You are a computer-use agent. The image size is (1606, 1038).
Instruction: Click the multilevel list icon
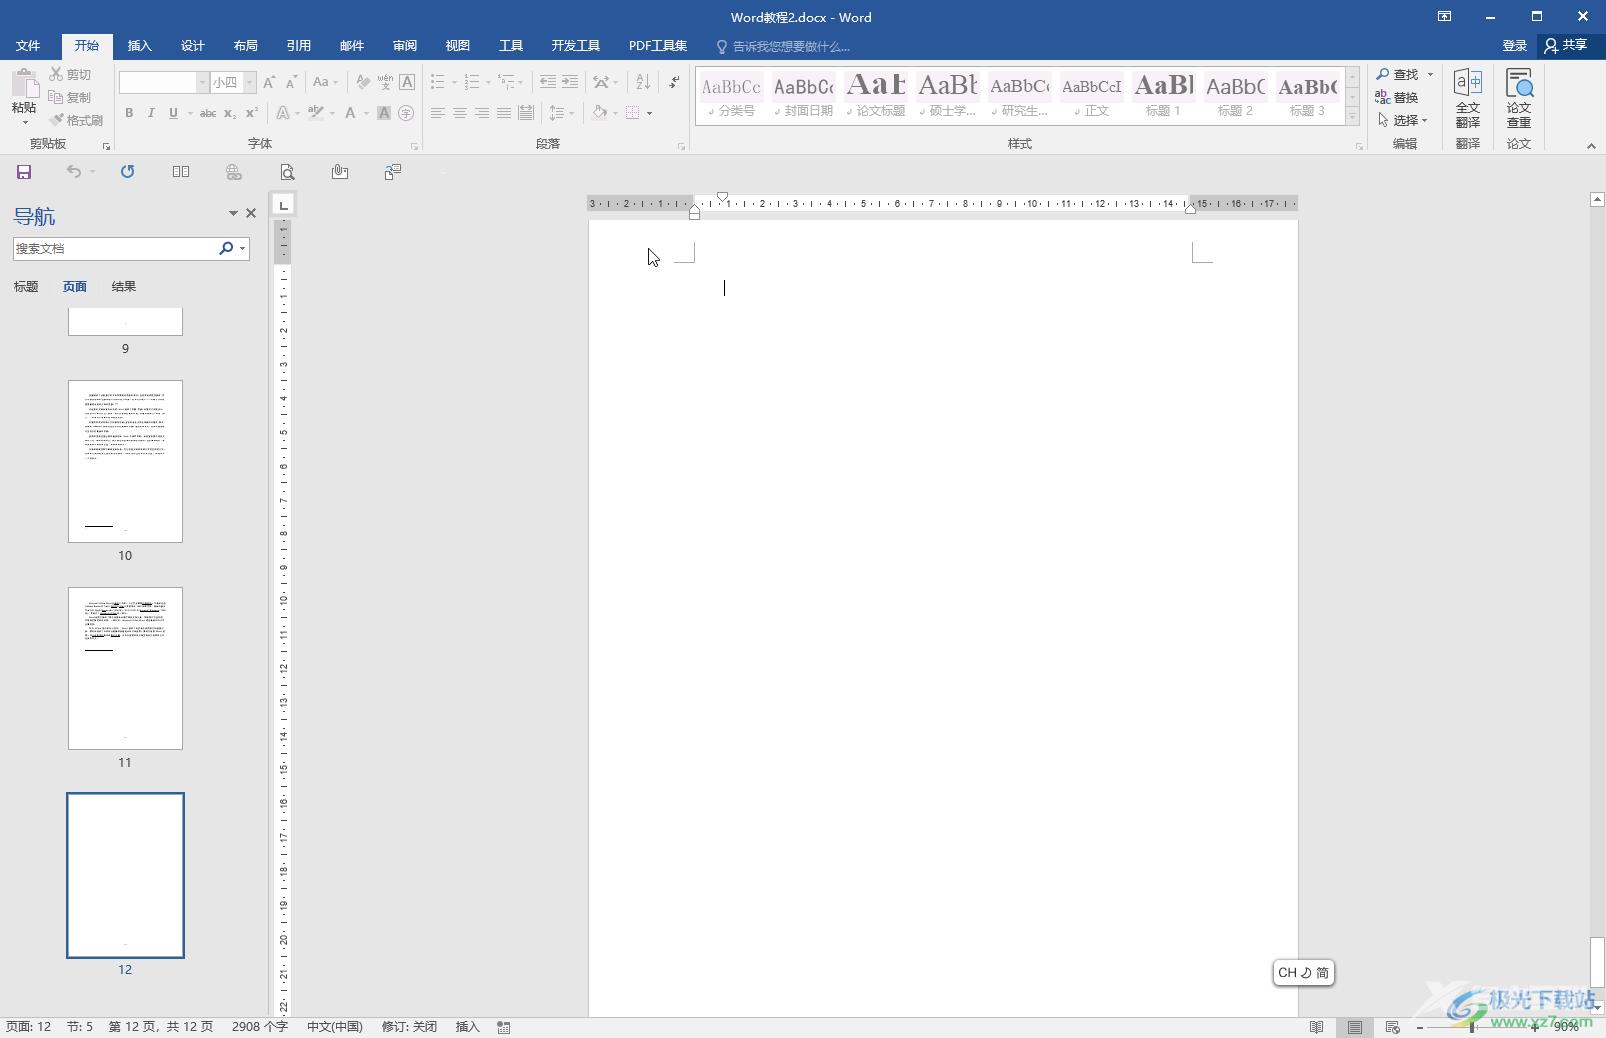pos(508,82)
